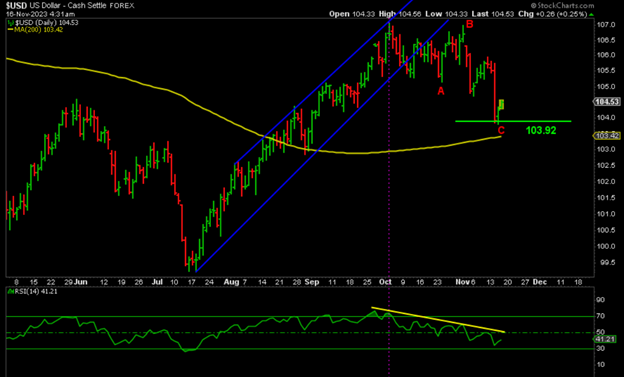Click the 105.0 price axis label
The height and width of the screenshot is (377, 624).
(x=606, y=87)
